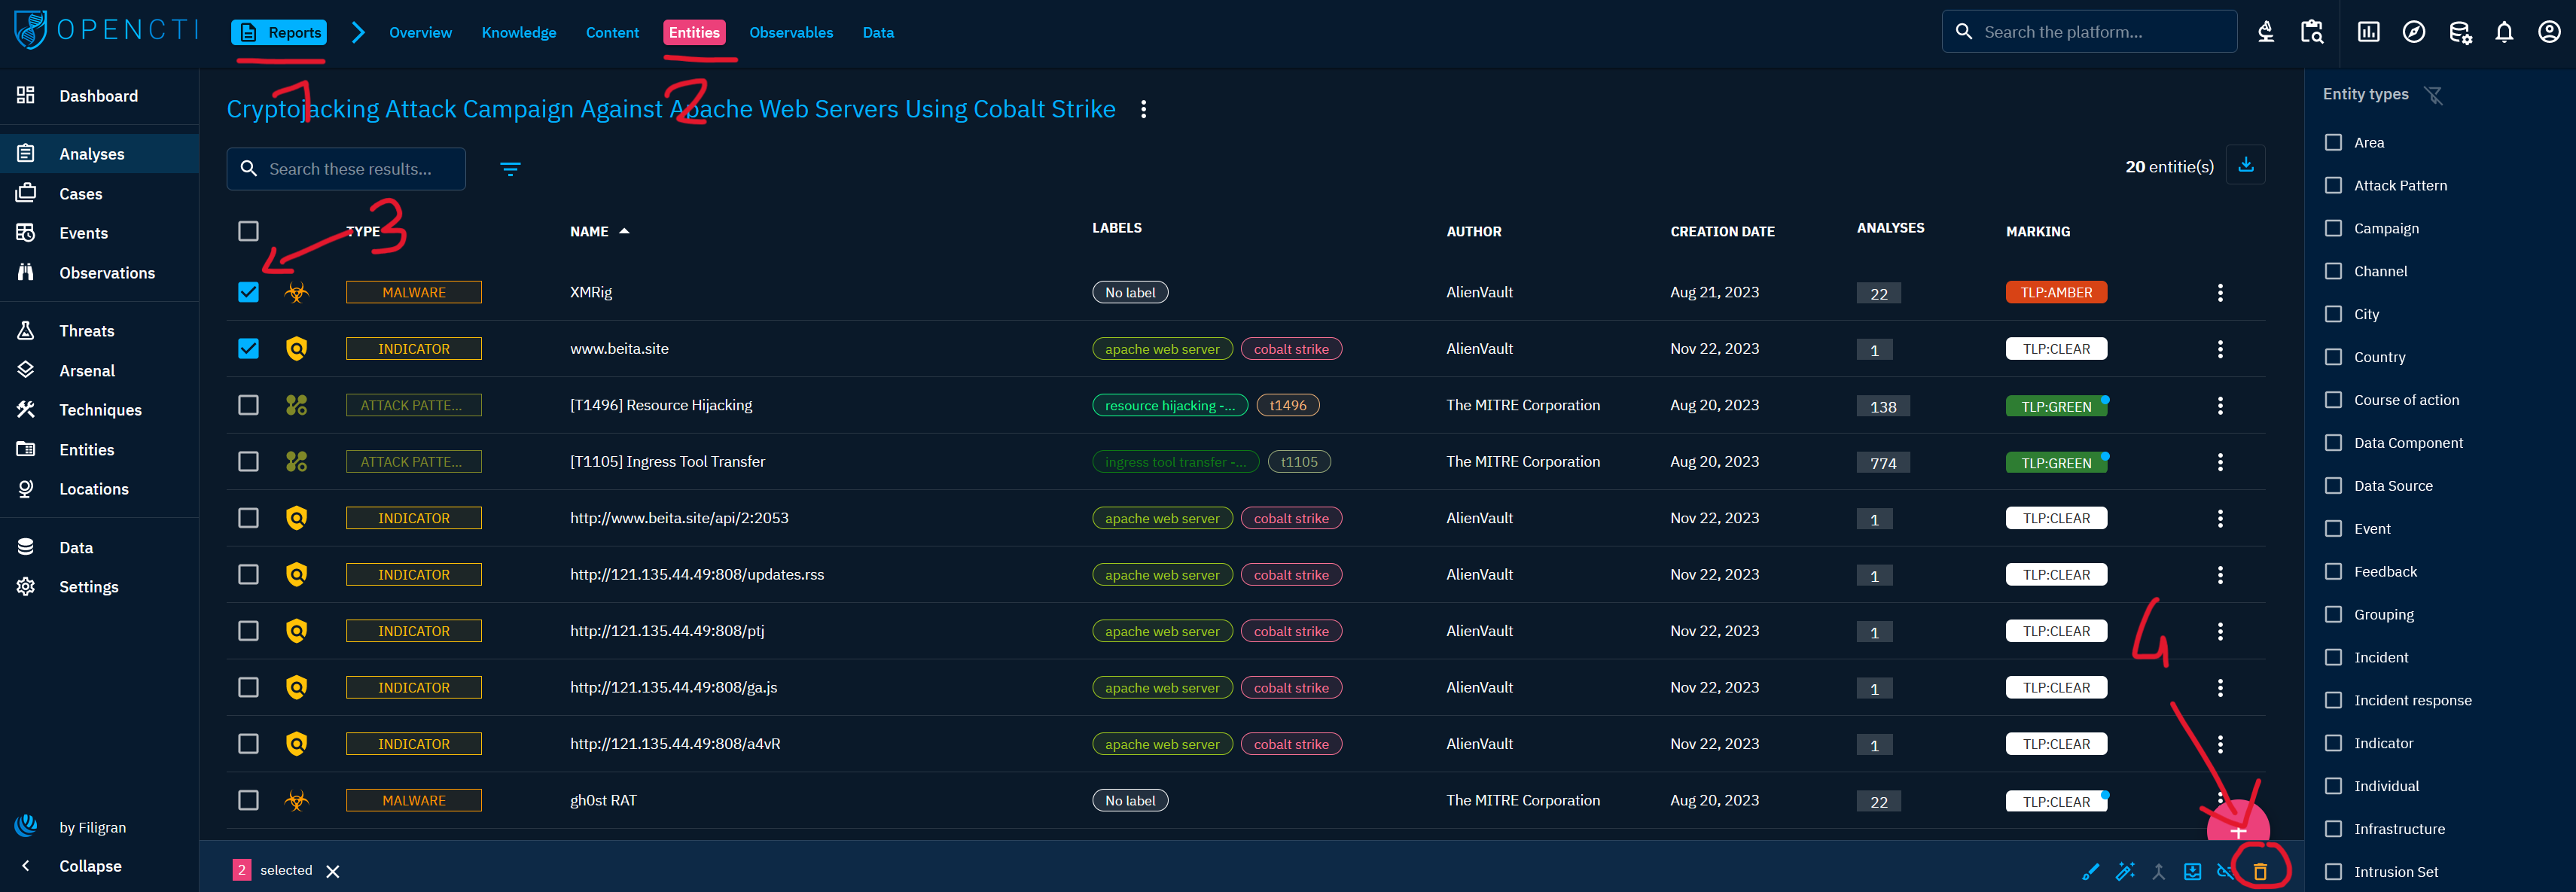The width and height of the screenshot is (2576, 892).
Task: Click the microscope icon in top bar
Action: pyautogui.click(x=2266, y=32)
